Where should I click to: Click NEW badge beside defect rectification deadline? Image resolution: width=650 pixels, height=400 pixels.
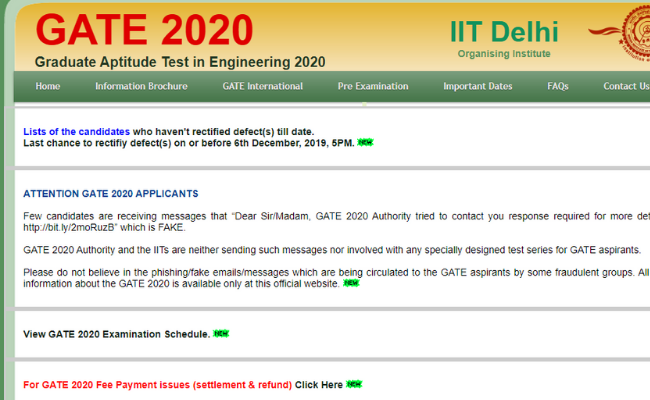[365, 144]
